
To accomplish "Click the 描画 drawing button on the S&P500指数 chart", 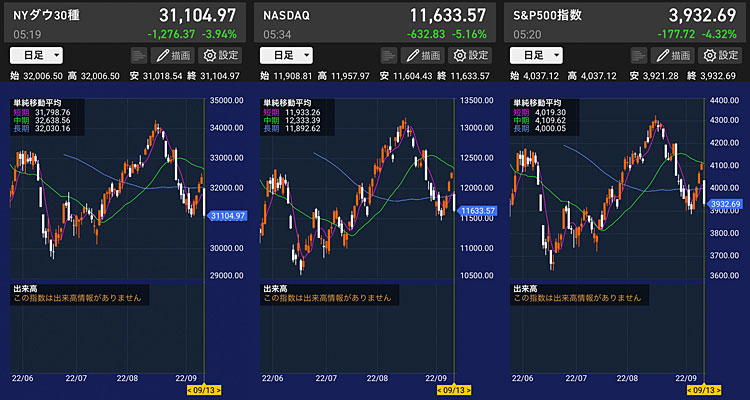I will point(673,56).
